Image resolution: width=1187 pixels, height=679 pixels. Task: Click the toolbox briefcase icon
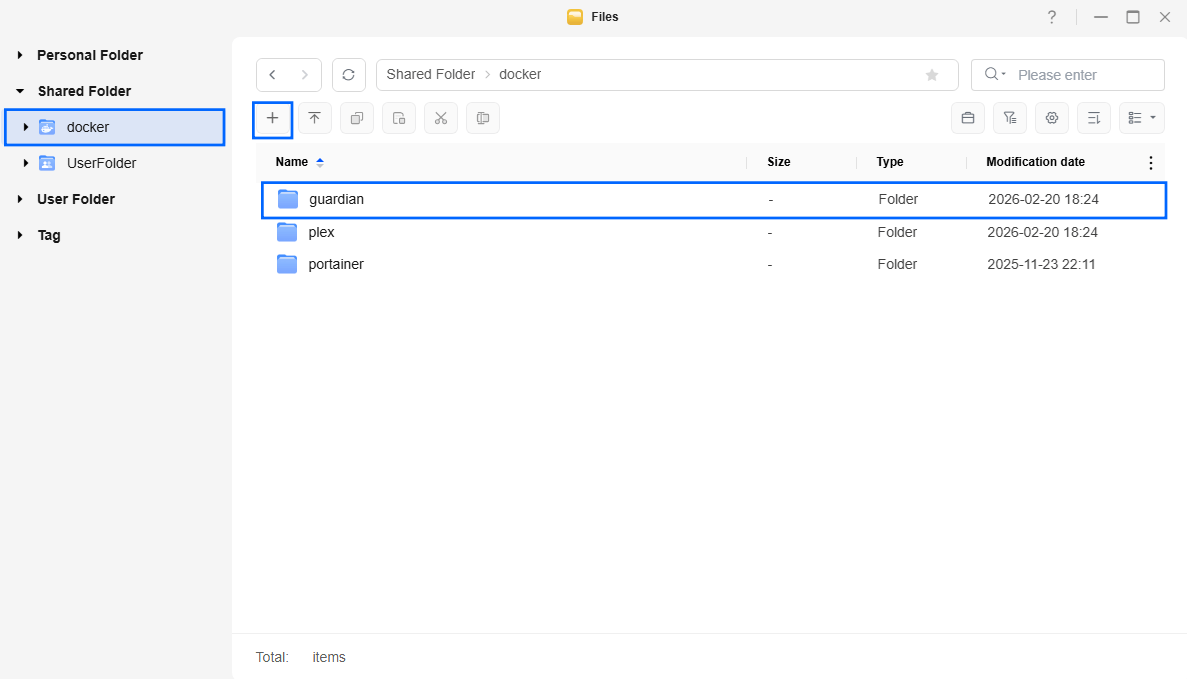[967, 118]
